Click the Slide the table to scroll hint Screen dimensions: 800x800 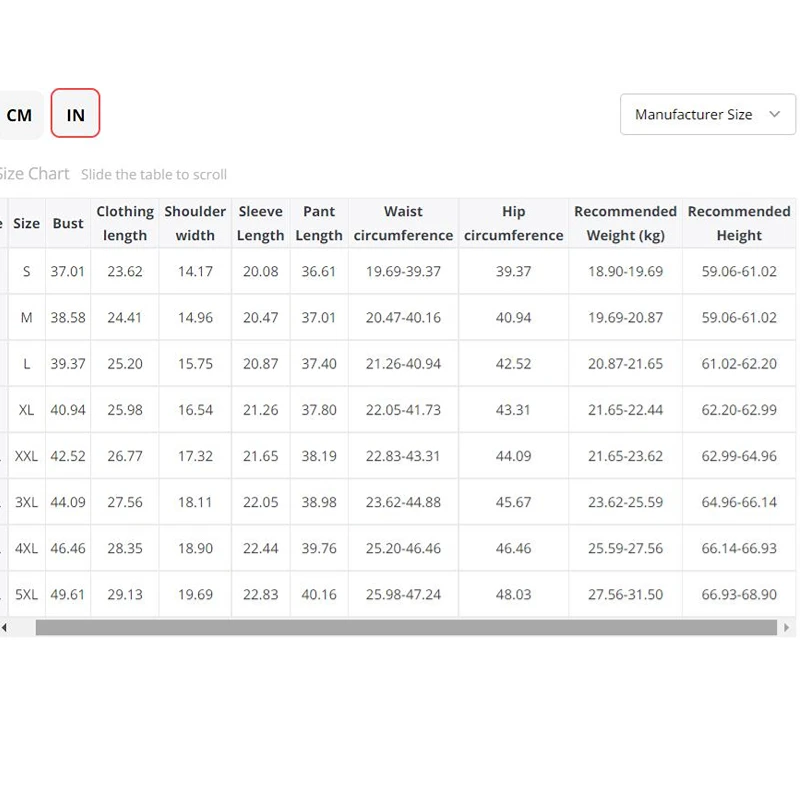[x=154, y=174]
